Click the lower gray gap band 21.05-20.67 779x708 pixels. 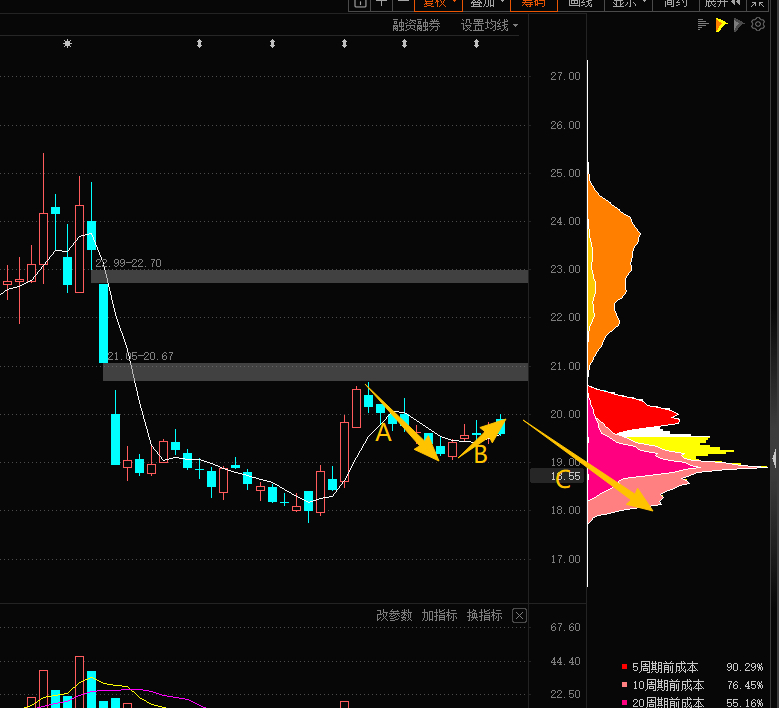(x=315, y=372)
